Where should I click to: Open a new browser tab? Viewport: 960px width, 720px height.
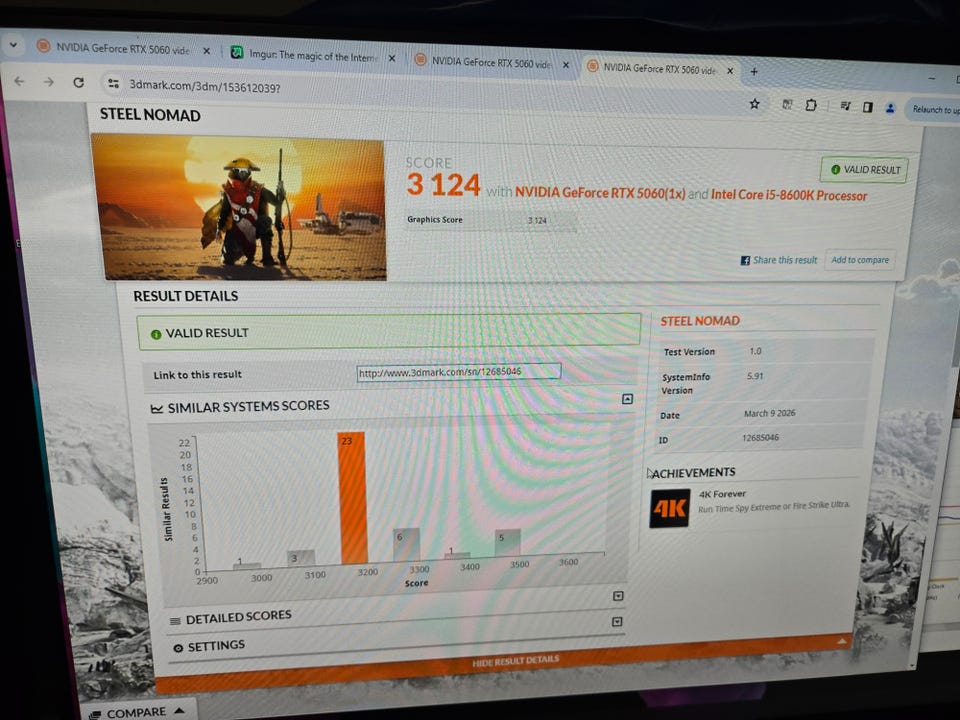(x=754, y=72)
